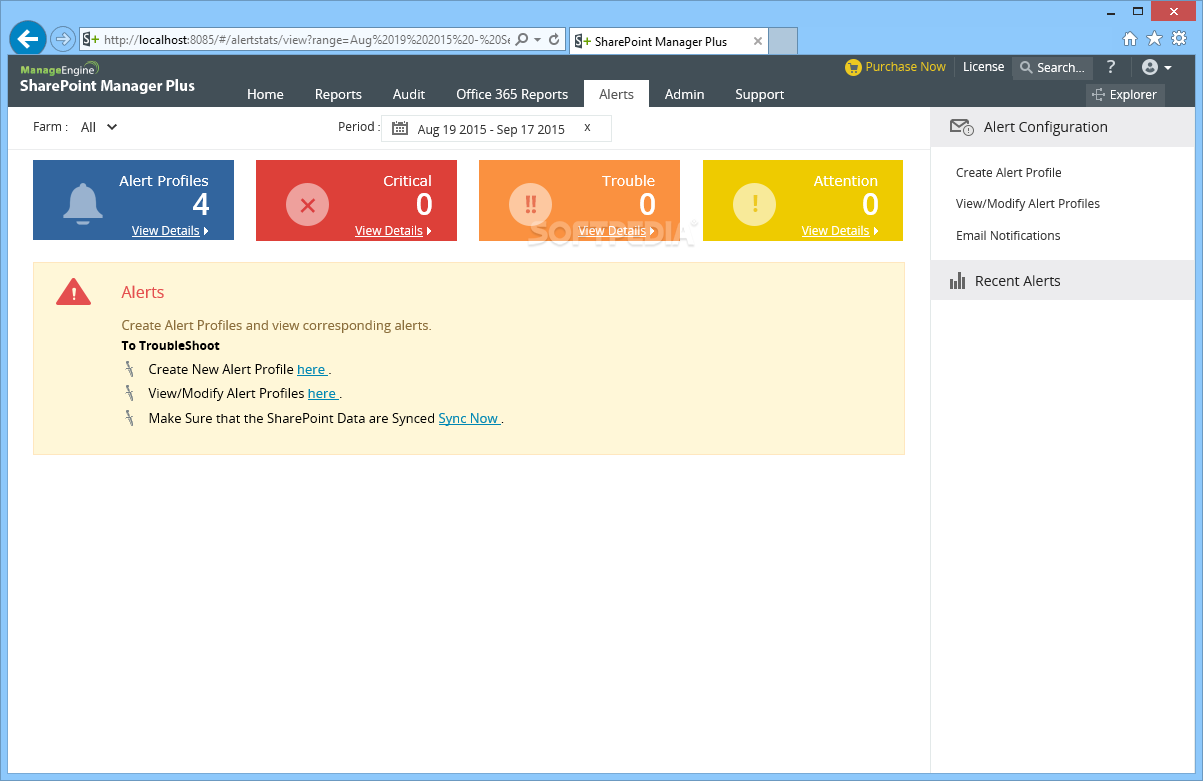This screenshot has height=781, width=1203.
Task: Click the browser address URL field
Action: 306,40
